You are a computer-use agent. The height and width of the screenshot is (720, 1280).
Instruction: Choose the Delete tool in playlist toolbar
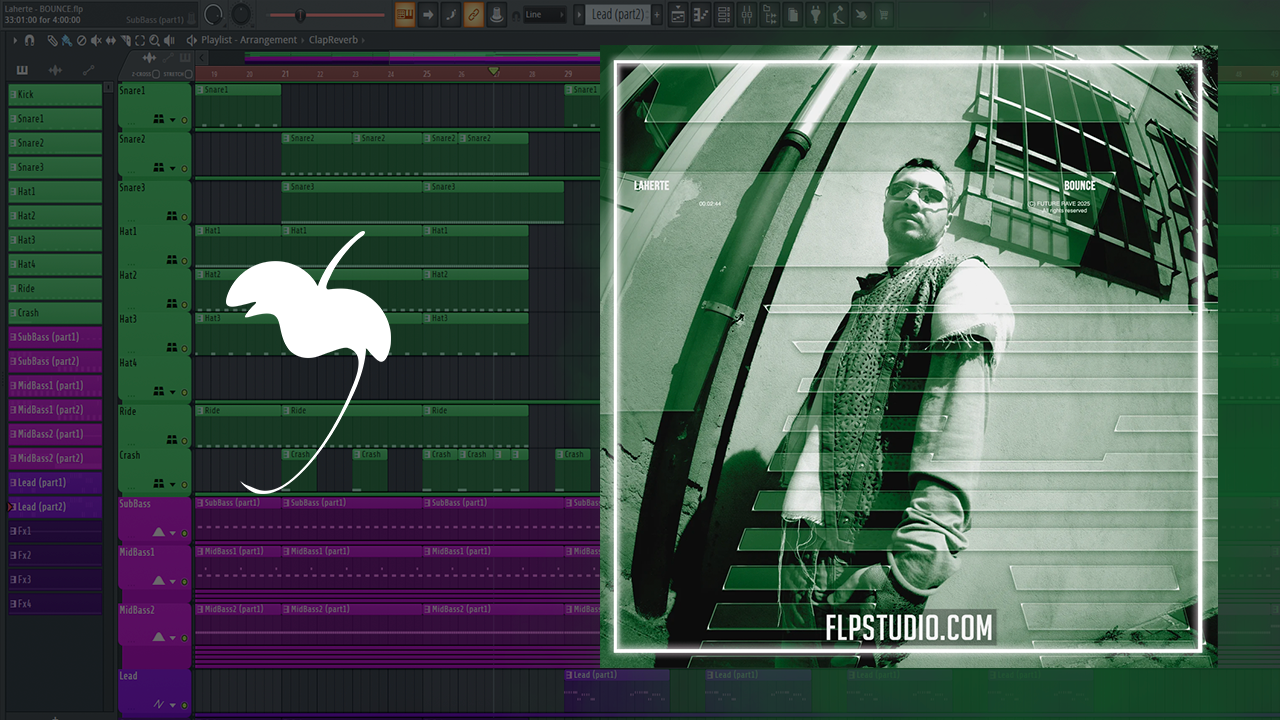(x=81, y=40)
